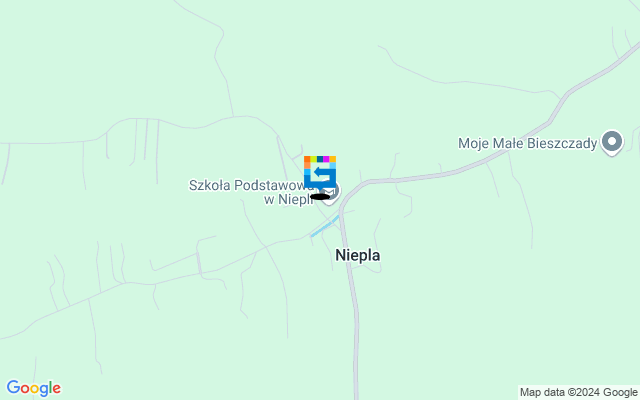The width and height of the screenshot is (640, 400).
Task: Select the Moje Małe Bieszczady place label
Action: point(527,143)
